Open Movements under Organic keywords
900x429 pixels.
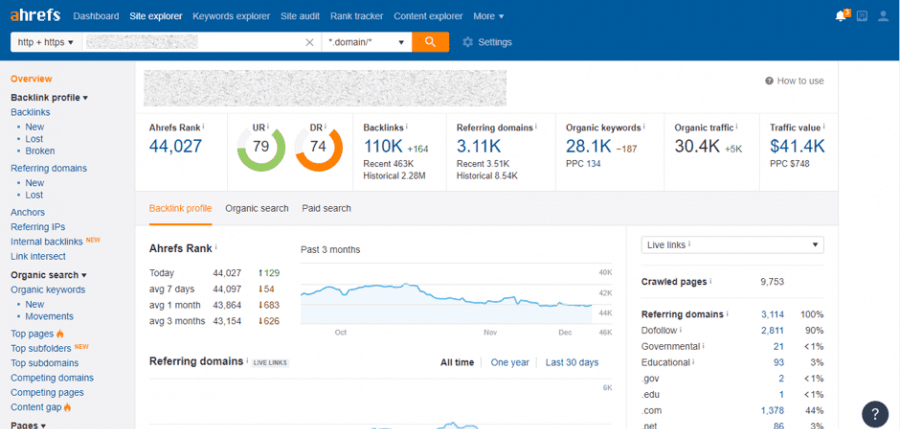tap(49, 316)
